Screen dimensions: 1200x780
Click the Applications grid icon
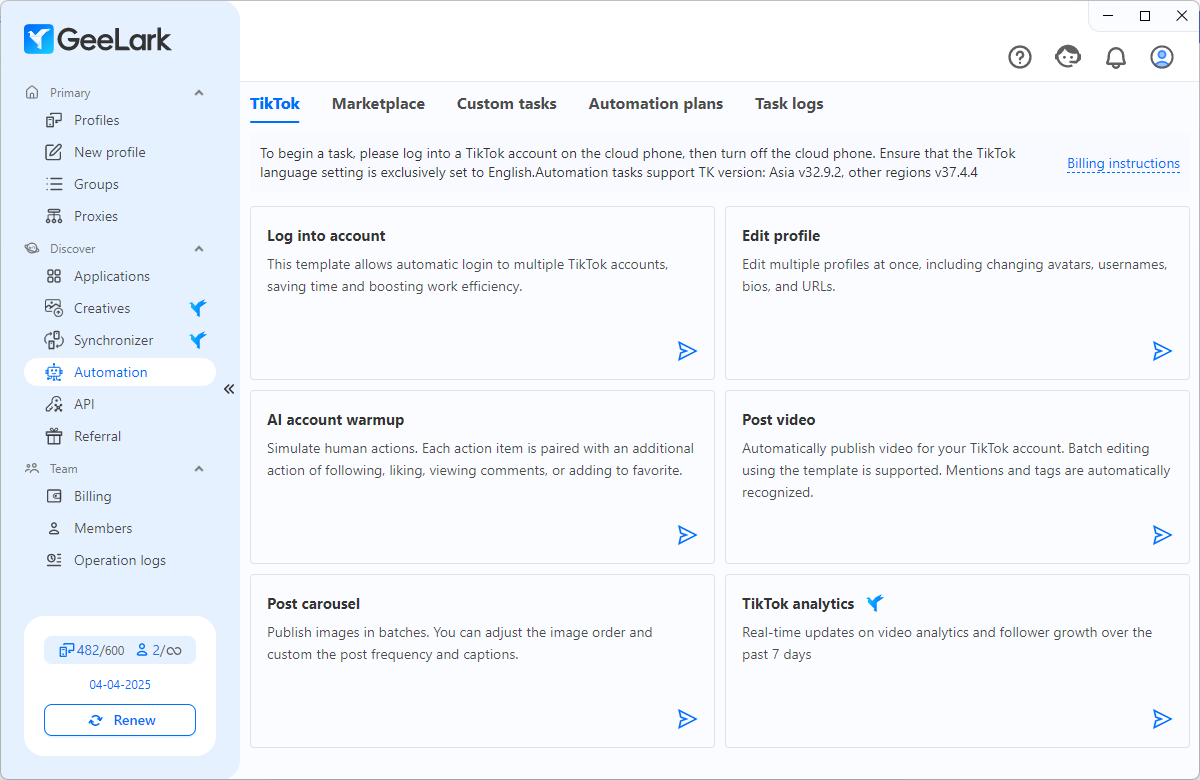[54, 276]
